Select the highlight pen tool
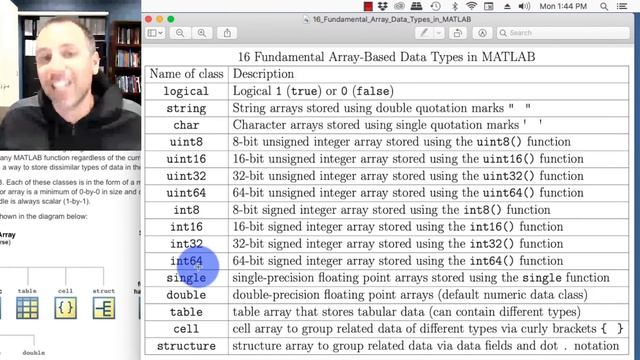The image size is (640, 360). (424, 33)
